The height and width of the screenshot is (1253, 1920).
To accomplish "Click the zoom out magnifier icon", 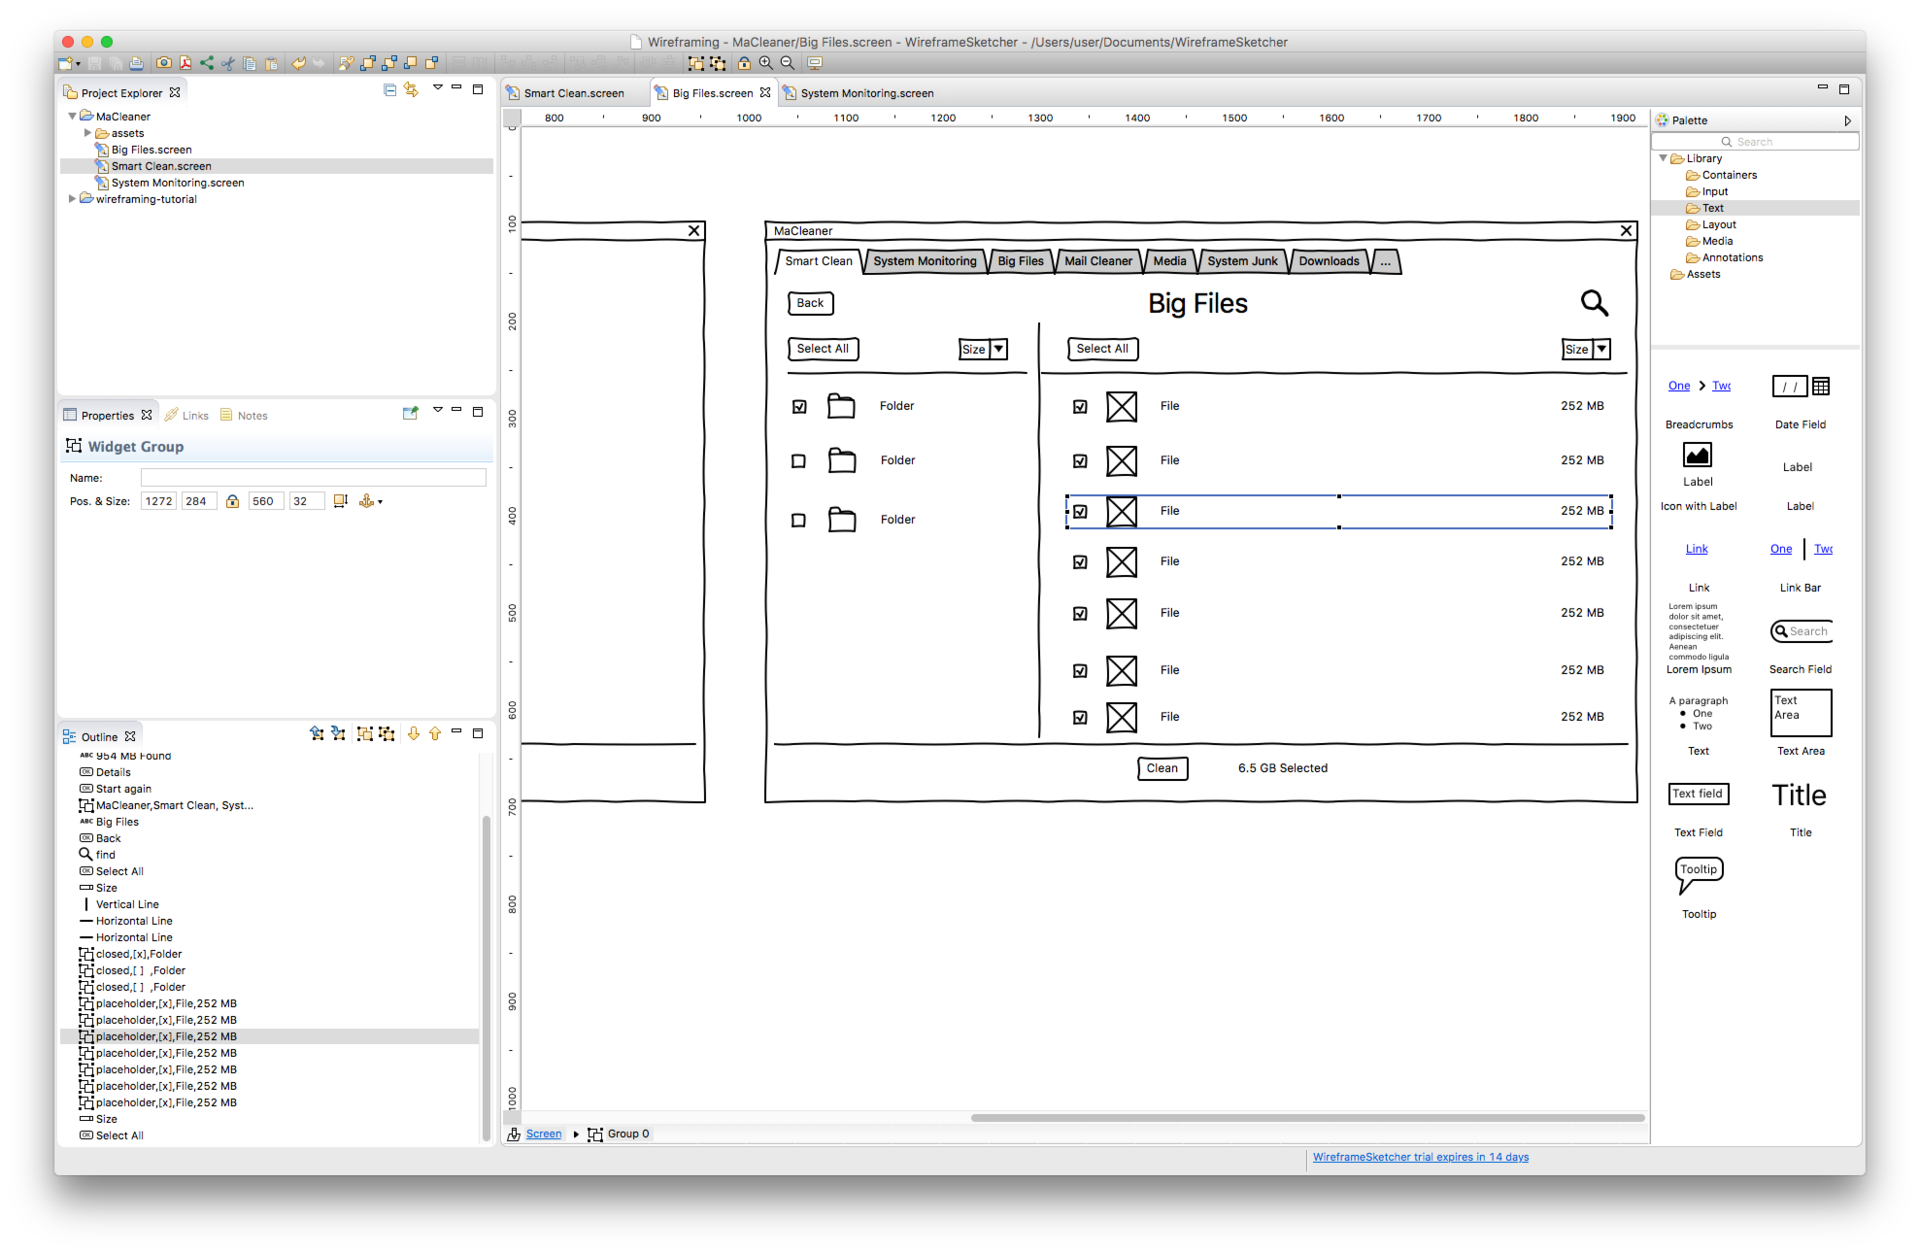I will 788,63.
